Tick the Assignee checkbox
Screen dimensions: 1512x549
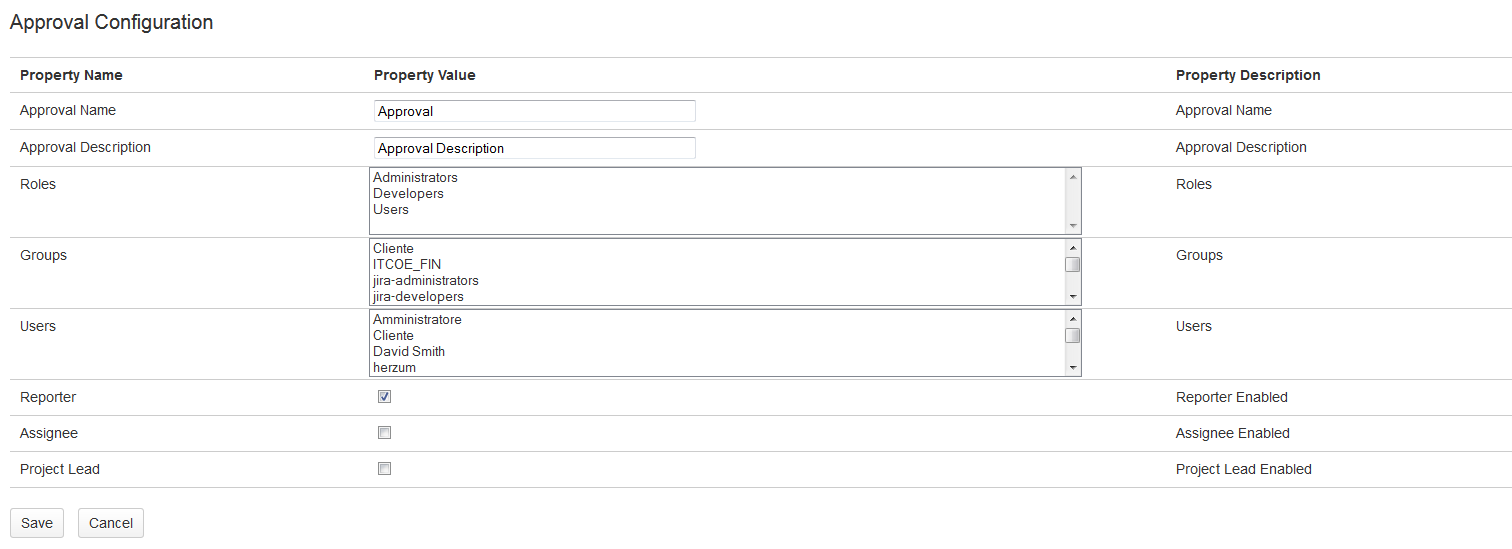tap(385, 433)
